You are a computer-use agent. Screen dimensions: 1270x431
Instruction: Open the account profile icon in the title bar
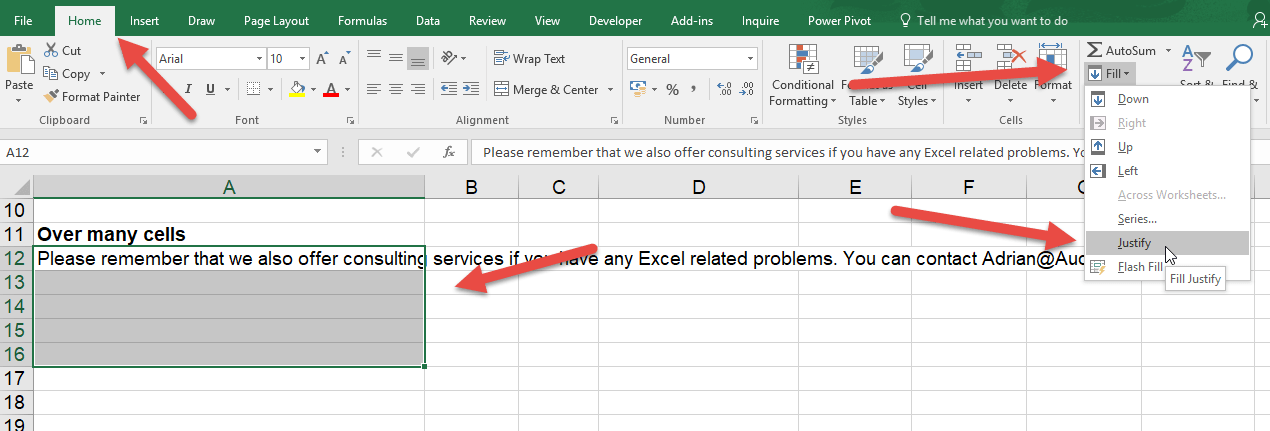coord(1259,19)
